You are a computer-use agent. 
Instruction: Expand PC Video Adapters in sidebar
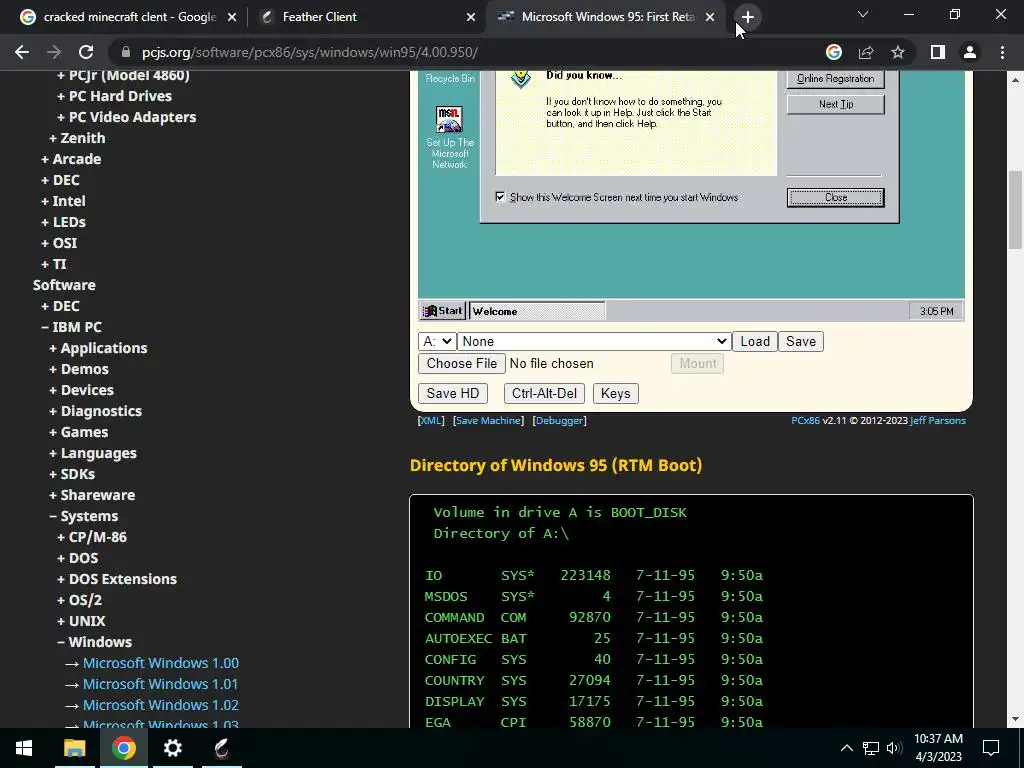click(127, 117)
